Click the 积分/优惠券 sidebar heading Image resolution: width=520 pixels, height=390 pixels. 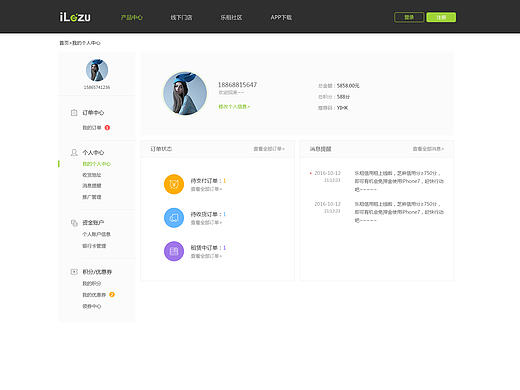[x=97, y=272]
